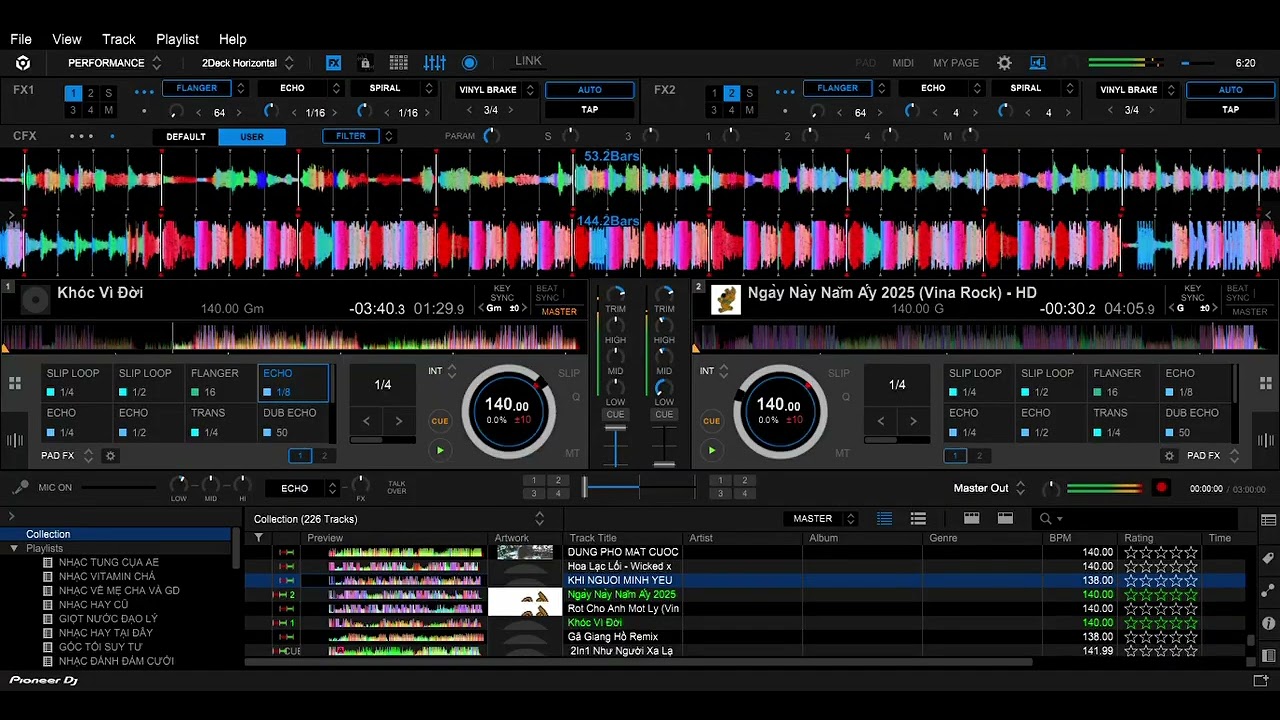
Task: Enable BEAT SYNC on deck 1
Action: [547, 293]
